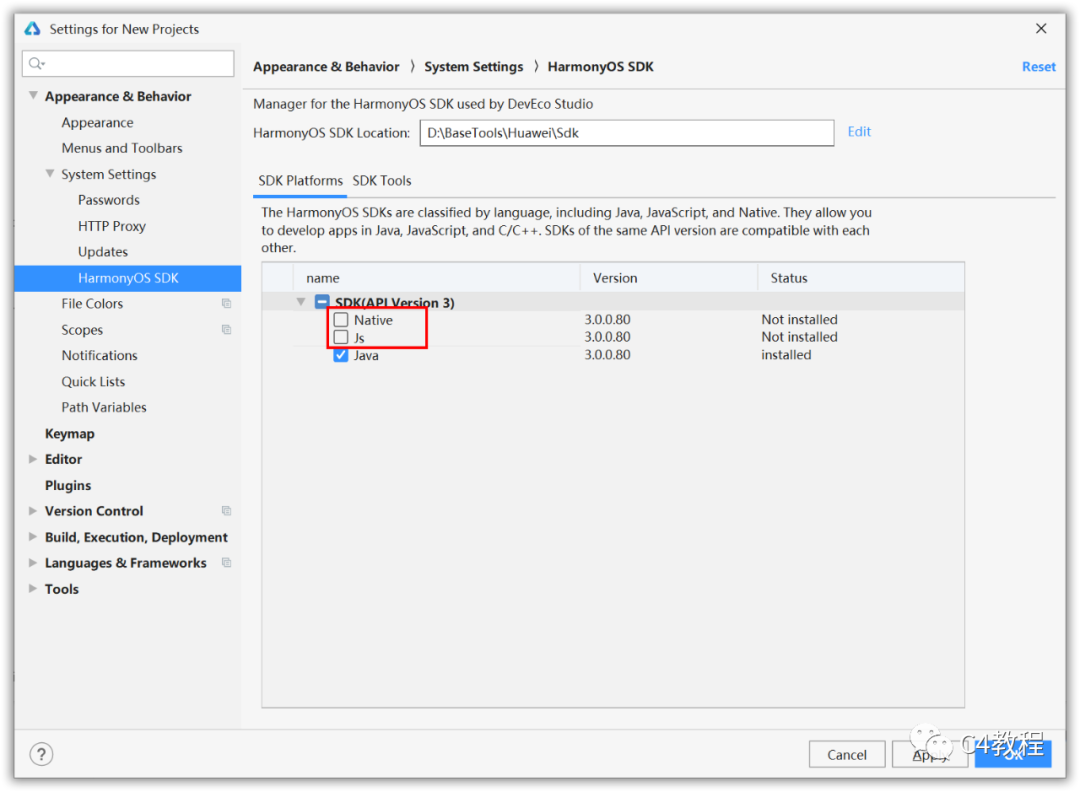Open the Updates settings page
Viewport: 1080px width, 792px height.
103,251
